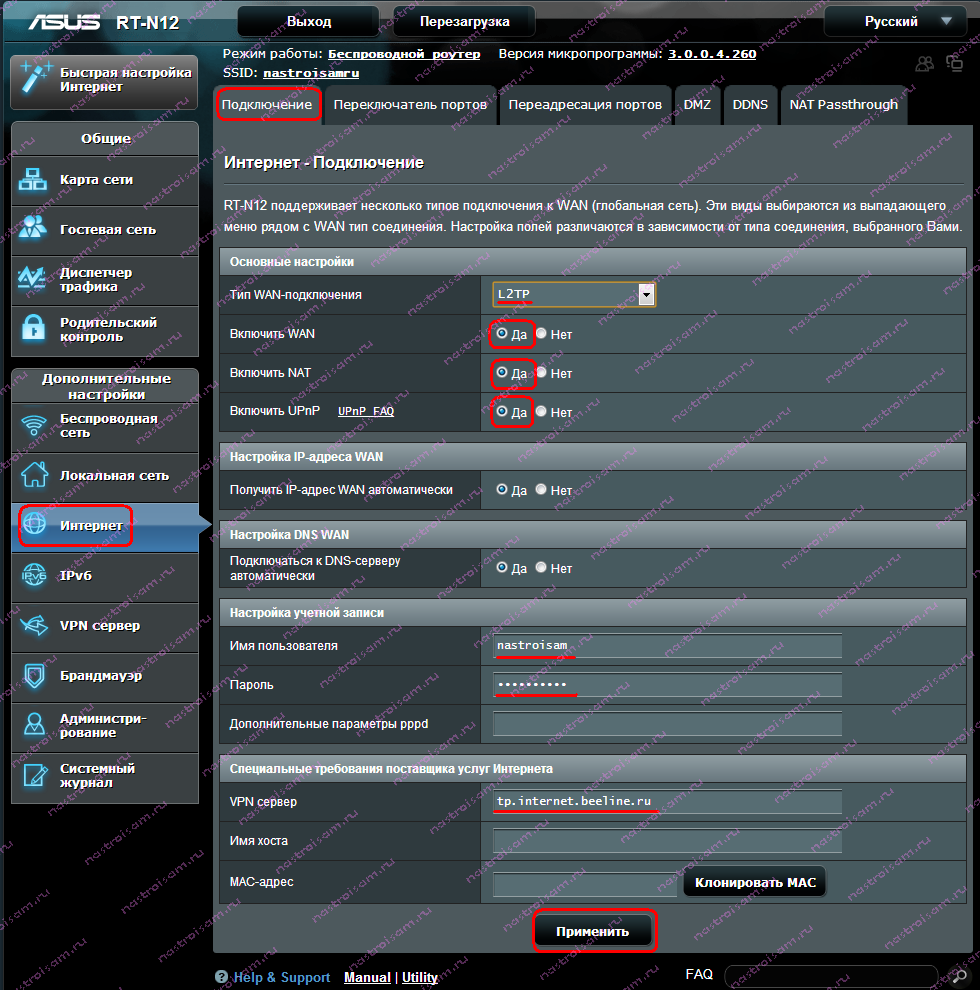This screenshot has height=990, width=980.
Task: Open the DDNS tab
Action: click(x=750, y=105)
